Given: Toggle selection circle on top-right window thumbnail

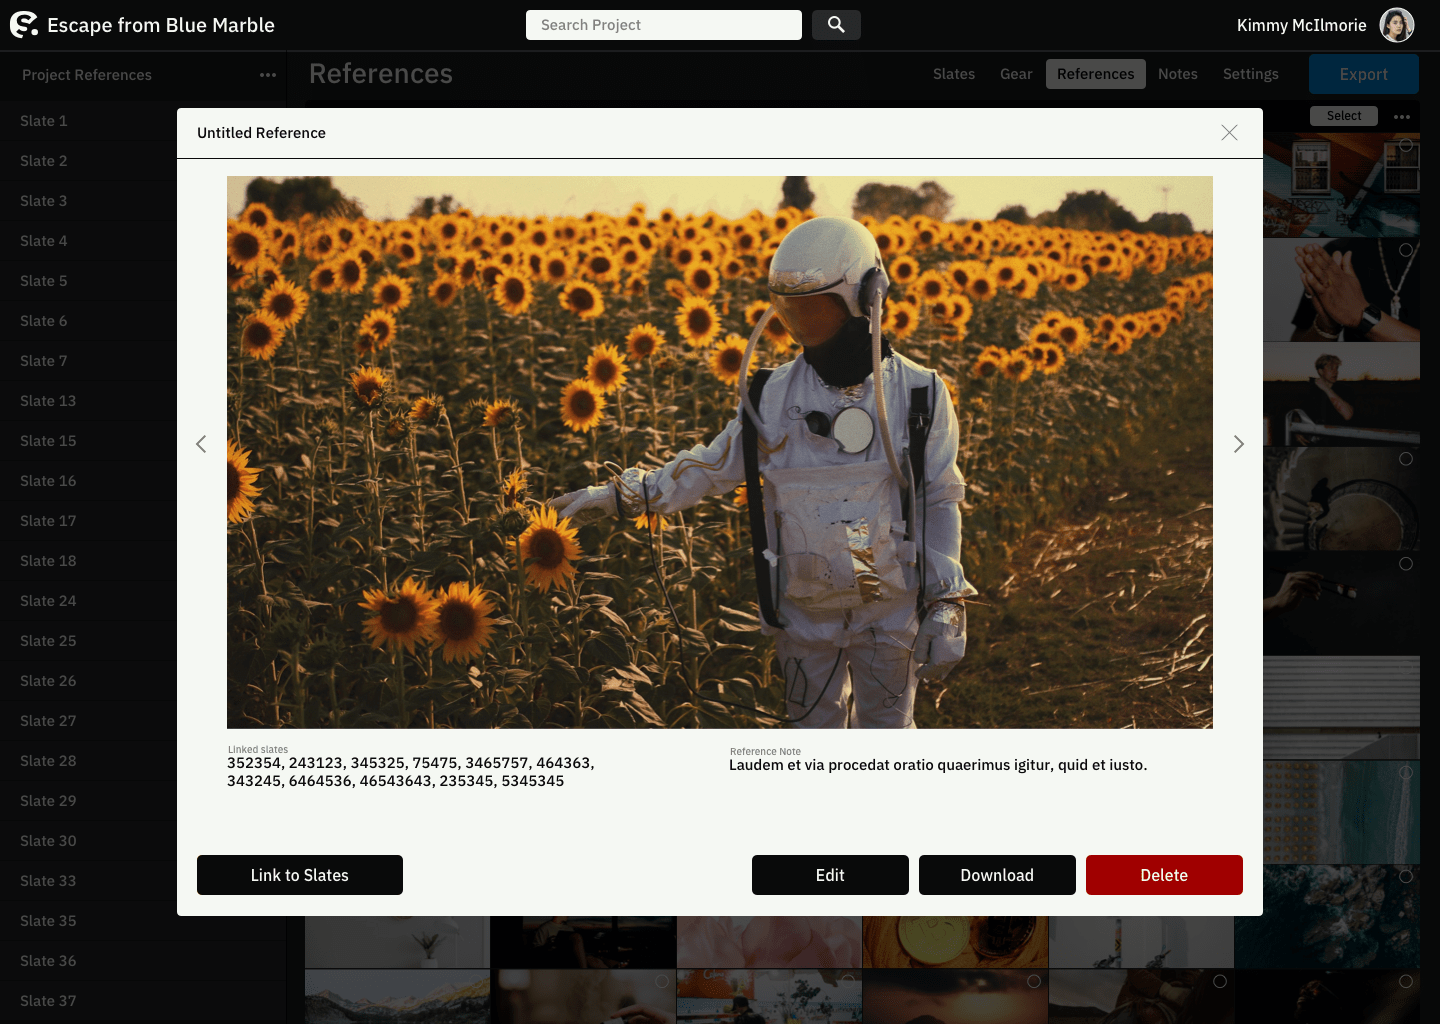Looking at the screenshot, I should [x=1406, y=146].
